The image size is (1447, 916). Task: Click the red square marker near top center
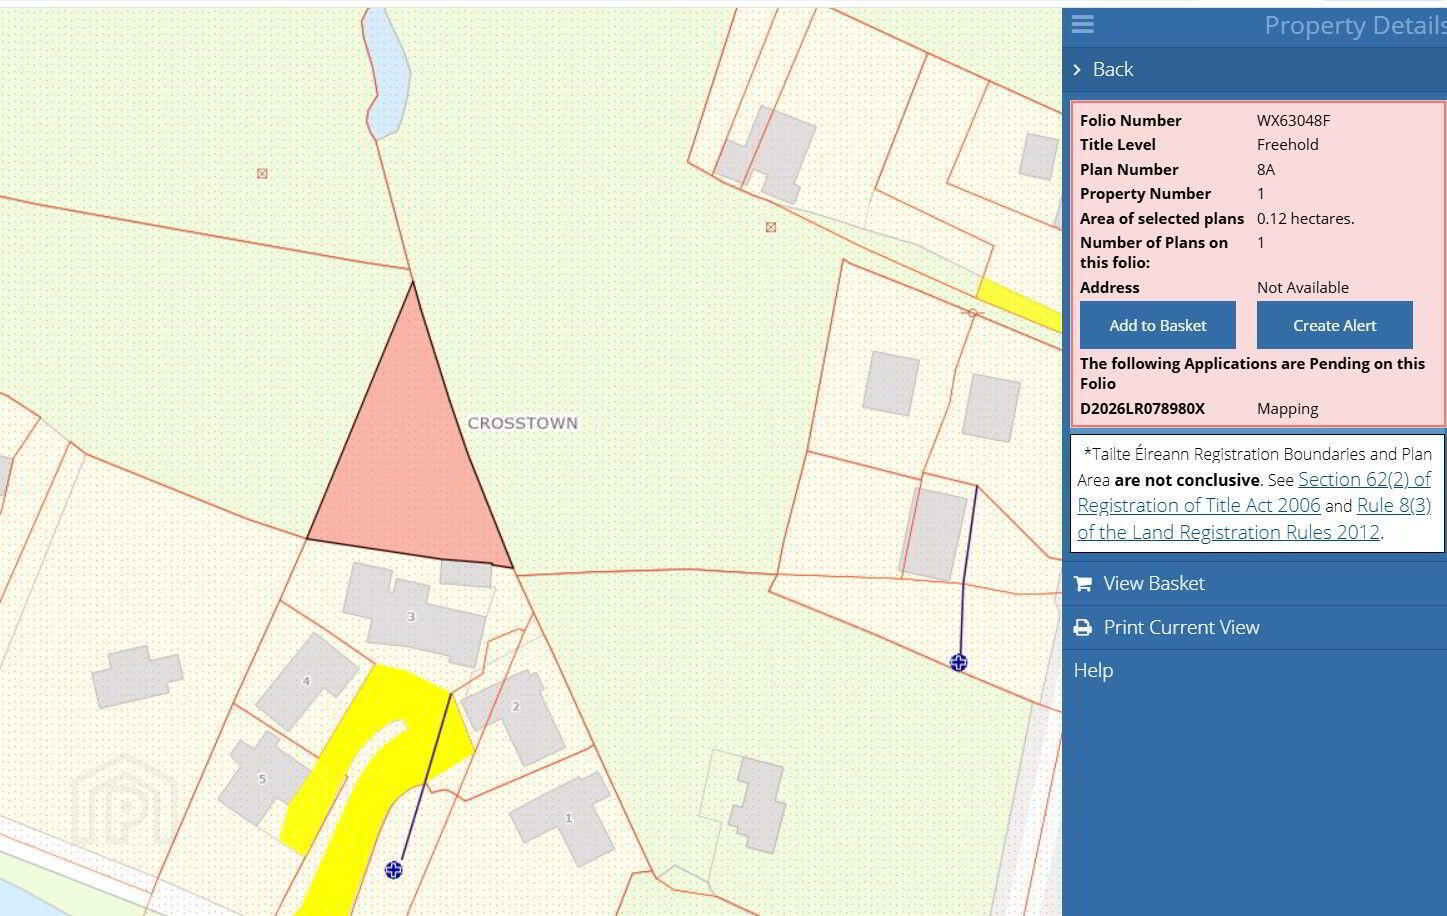770,227
